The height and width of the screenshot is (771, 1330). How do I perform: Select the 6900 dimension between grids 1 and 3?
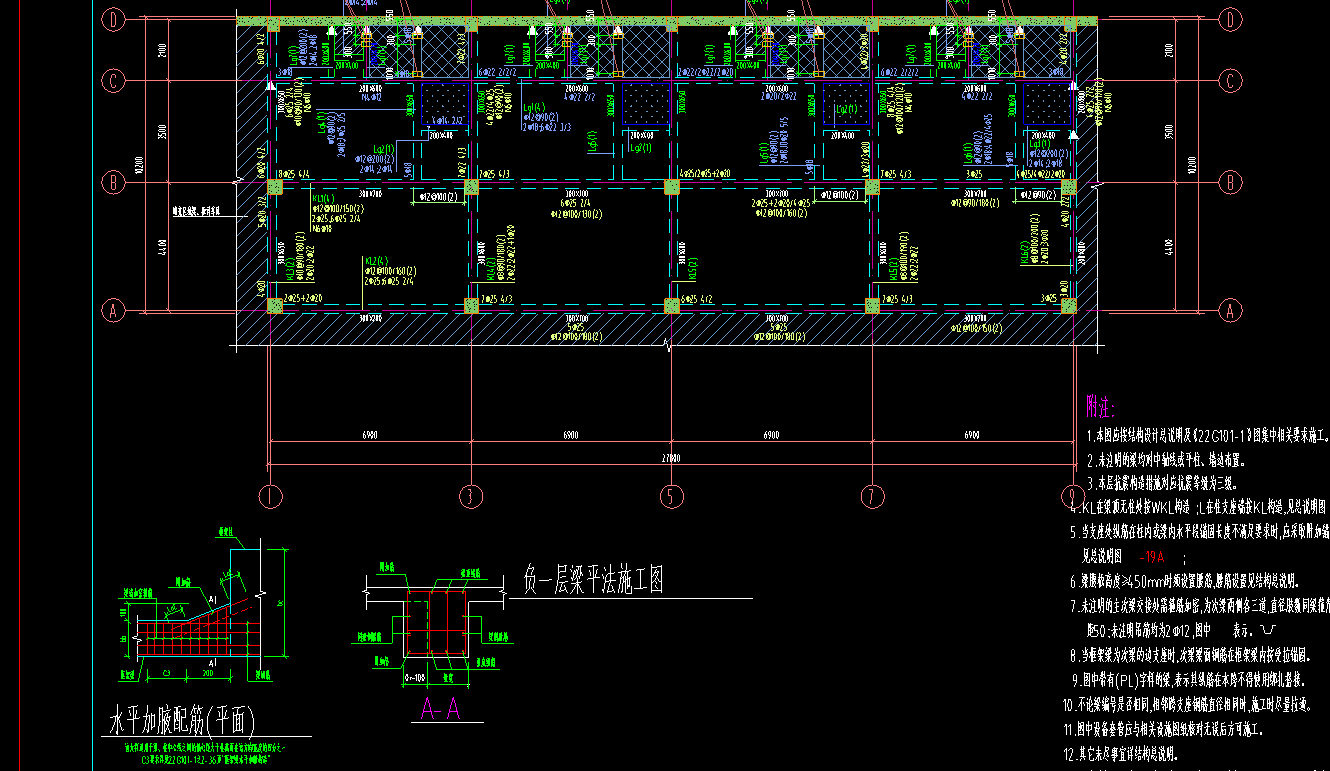coord(369,435)
